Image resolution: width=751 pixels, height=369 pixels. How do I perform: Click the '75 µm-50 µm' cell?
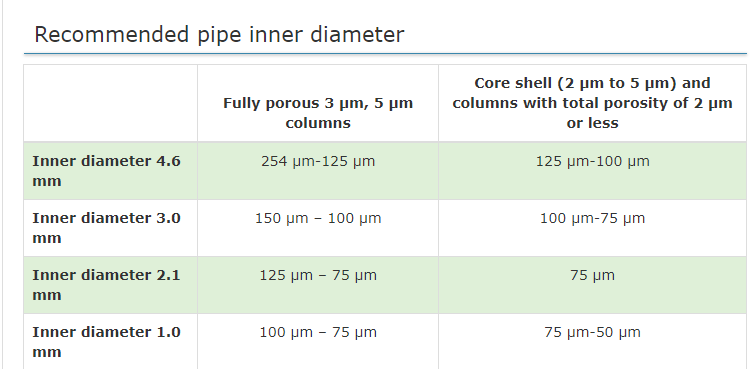(x=592, y=333)
